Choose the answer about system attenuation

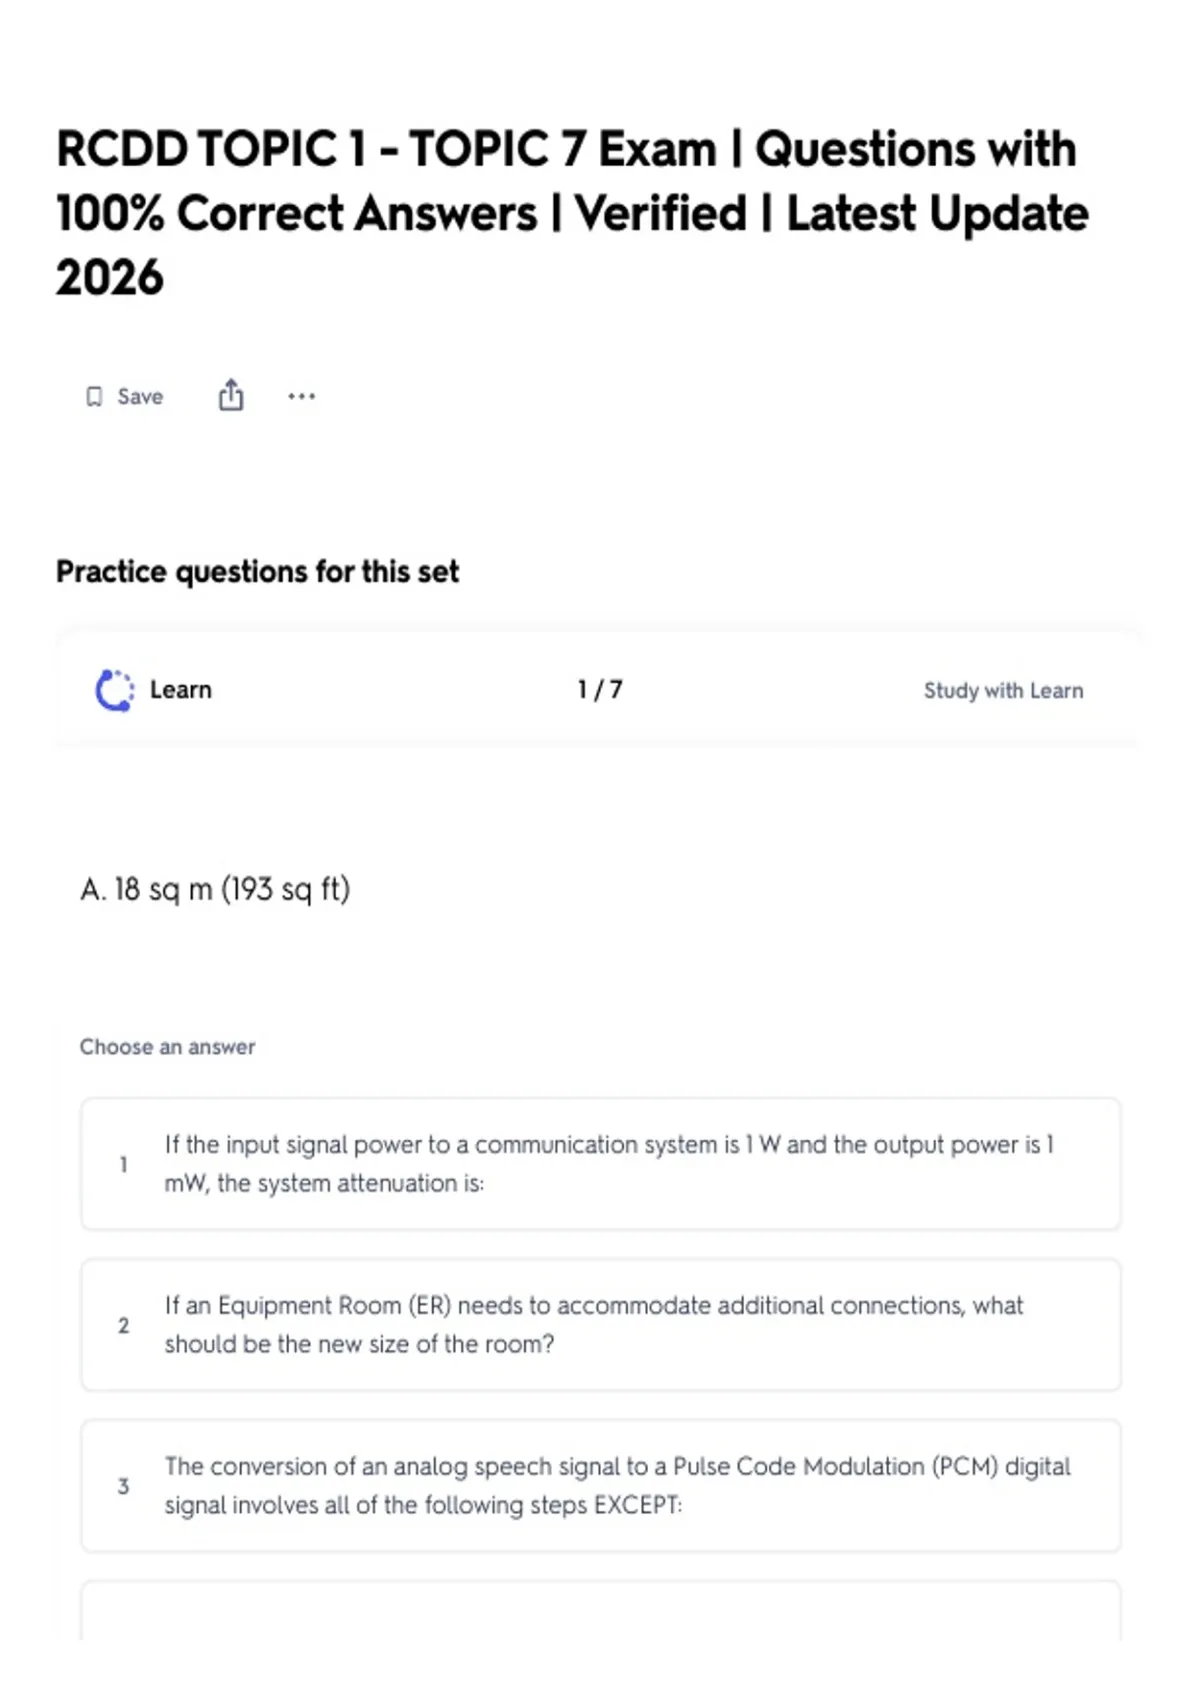pyautogui.click(x=600, y=1164)
